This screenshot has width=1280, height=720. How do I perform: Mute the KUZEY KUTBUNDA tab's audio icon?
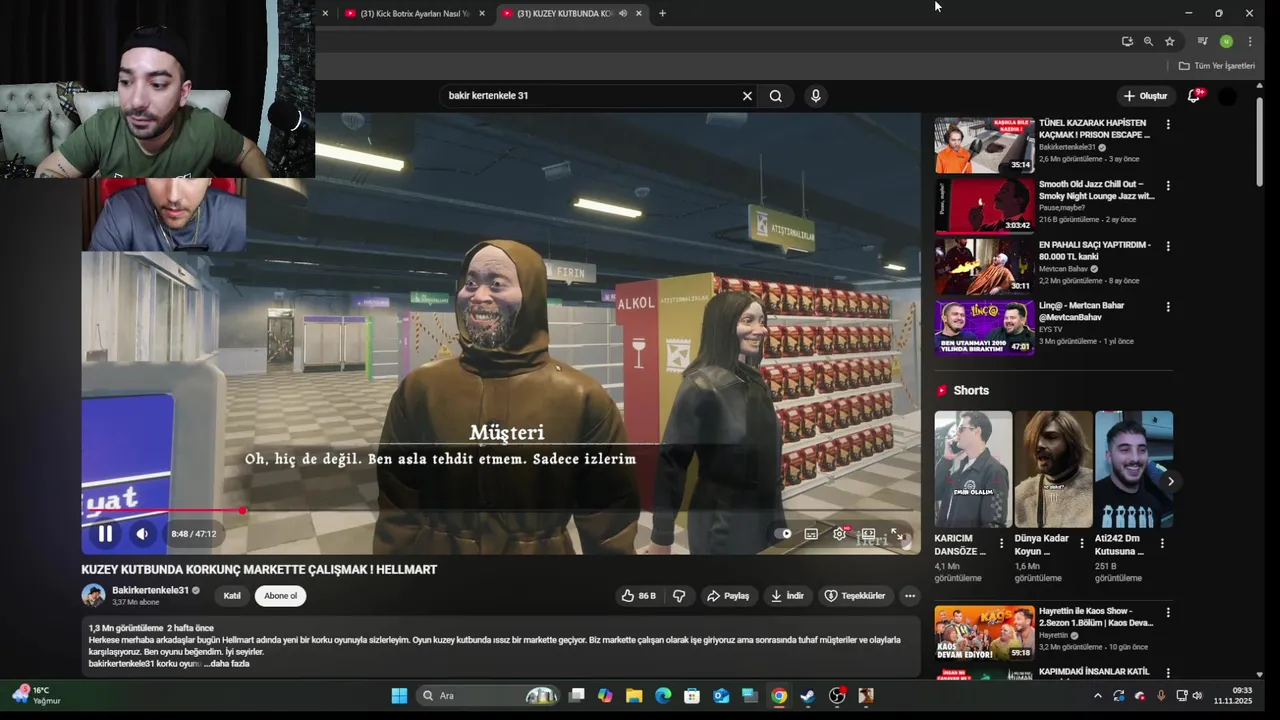pyautogui.click(x=623, y=13)
